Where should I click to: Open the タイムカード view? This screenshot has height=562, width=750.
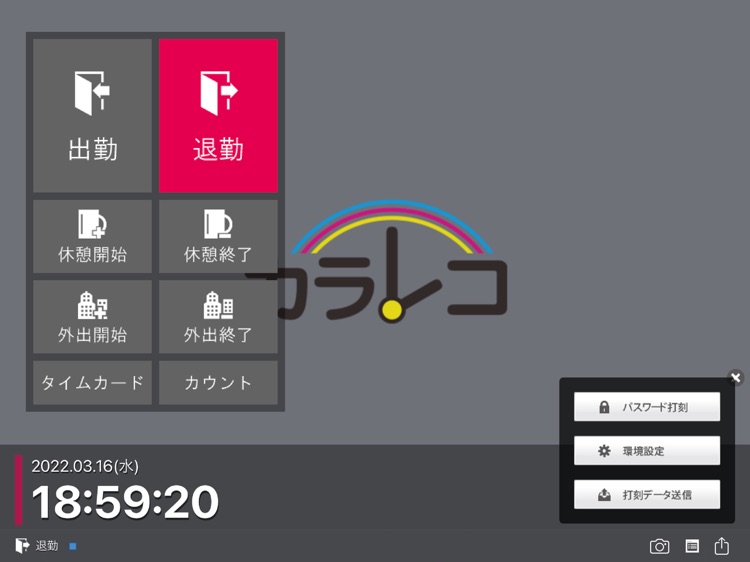coord(92,383)
